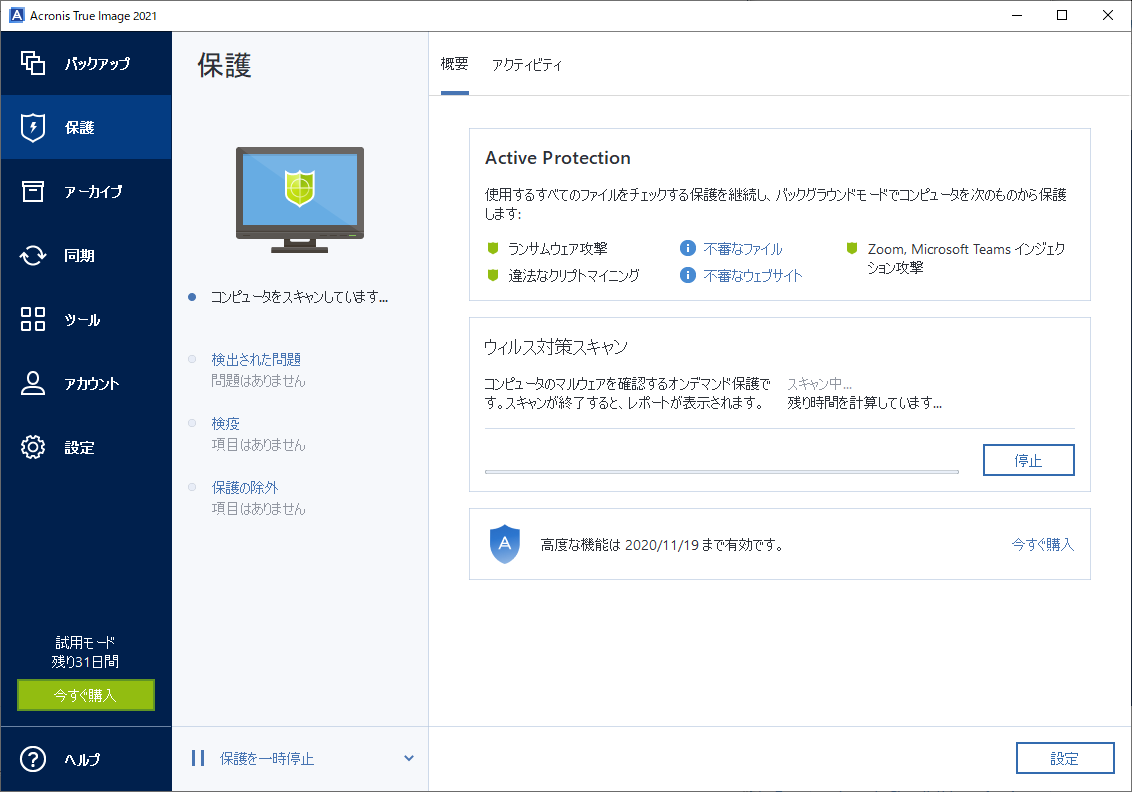1132x792 pixels.
Task: Pause protection with 保護を一時停止
Action: 265,758
